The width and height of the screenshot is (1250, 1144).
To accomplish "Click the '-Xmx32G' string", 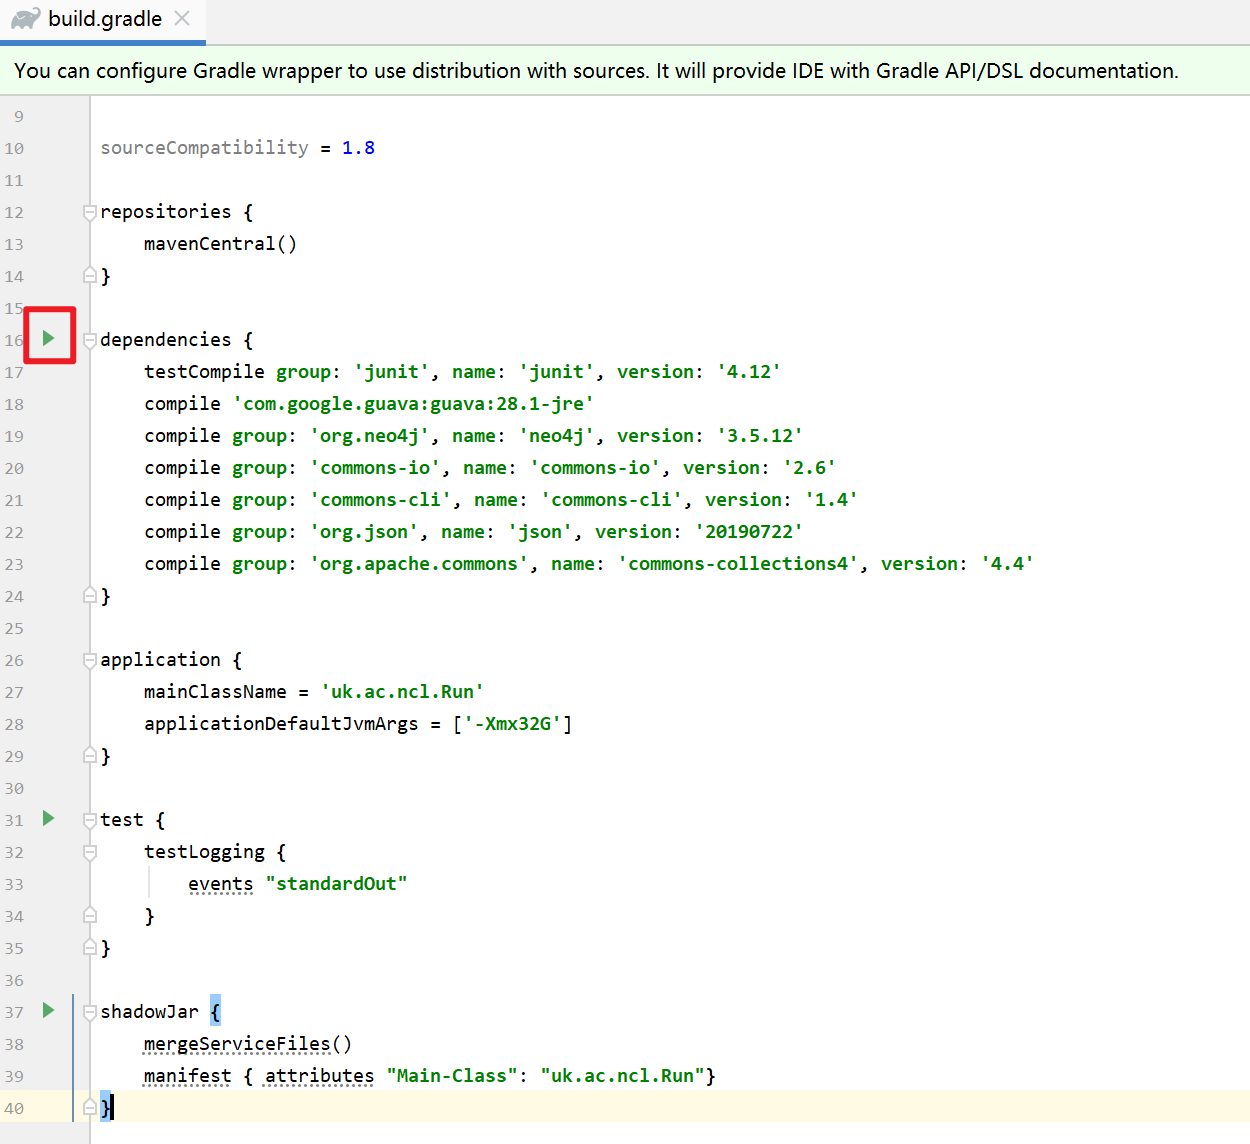I will [512, 724].
